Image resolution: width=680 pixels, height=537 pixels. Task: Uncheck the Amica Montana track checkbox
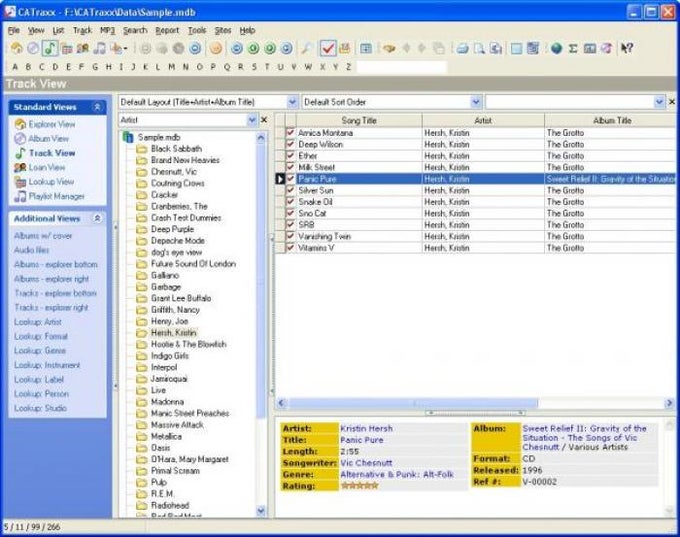(x=290, y=133)
